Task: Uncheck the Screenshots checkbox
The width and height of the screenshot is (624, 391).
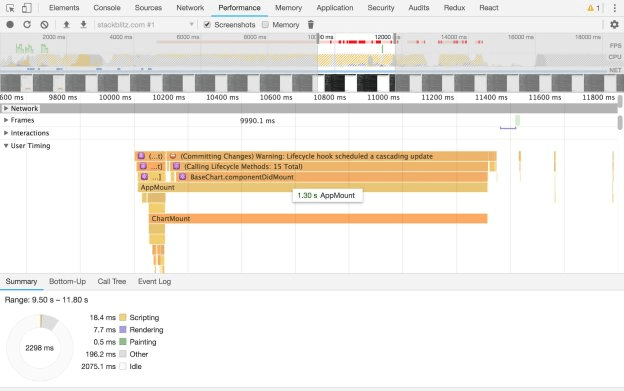Action: (x=207, y=25)
